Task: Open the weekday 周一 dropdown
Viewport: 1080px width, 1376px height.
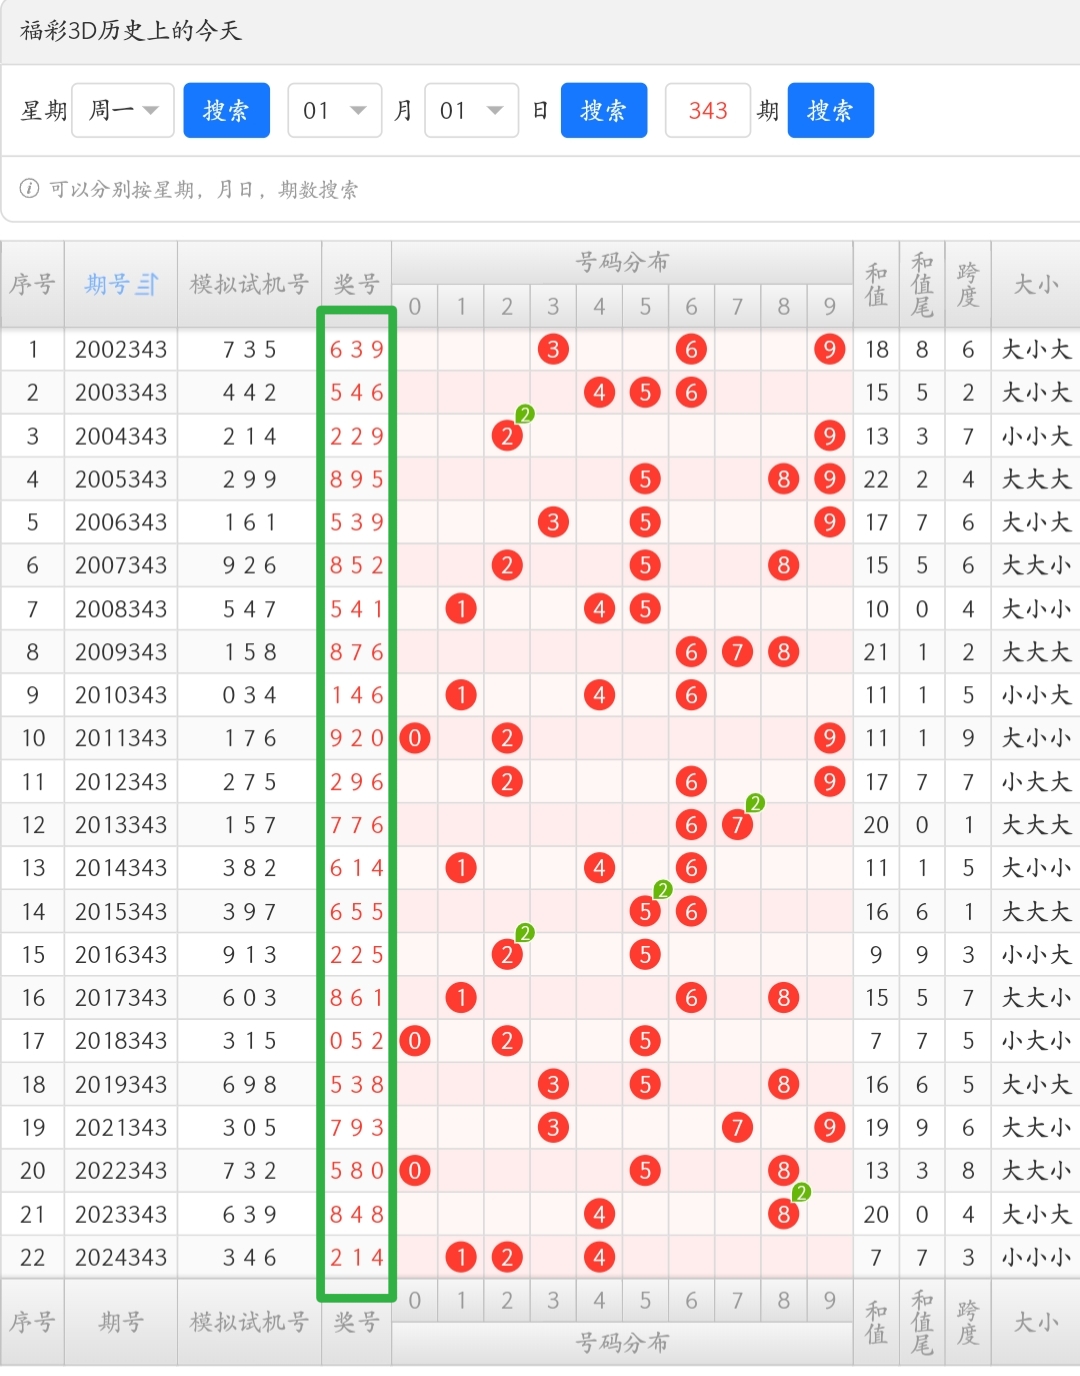Action: (124, 110)
